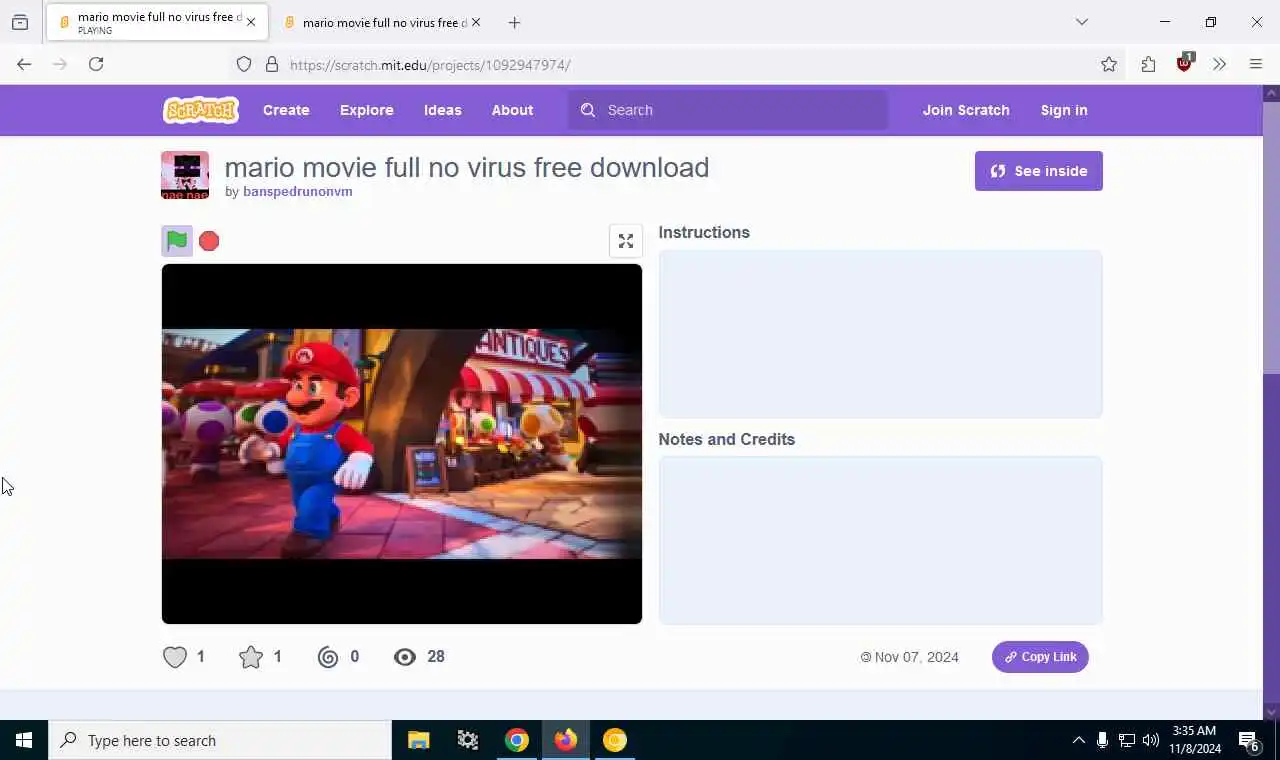The image size is (1280, 760).
Task: Open the Scratch logo home page
Action: (201, 110)
